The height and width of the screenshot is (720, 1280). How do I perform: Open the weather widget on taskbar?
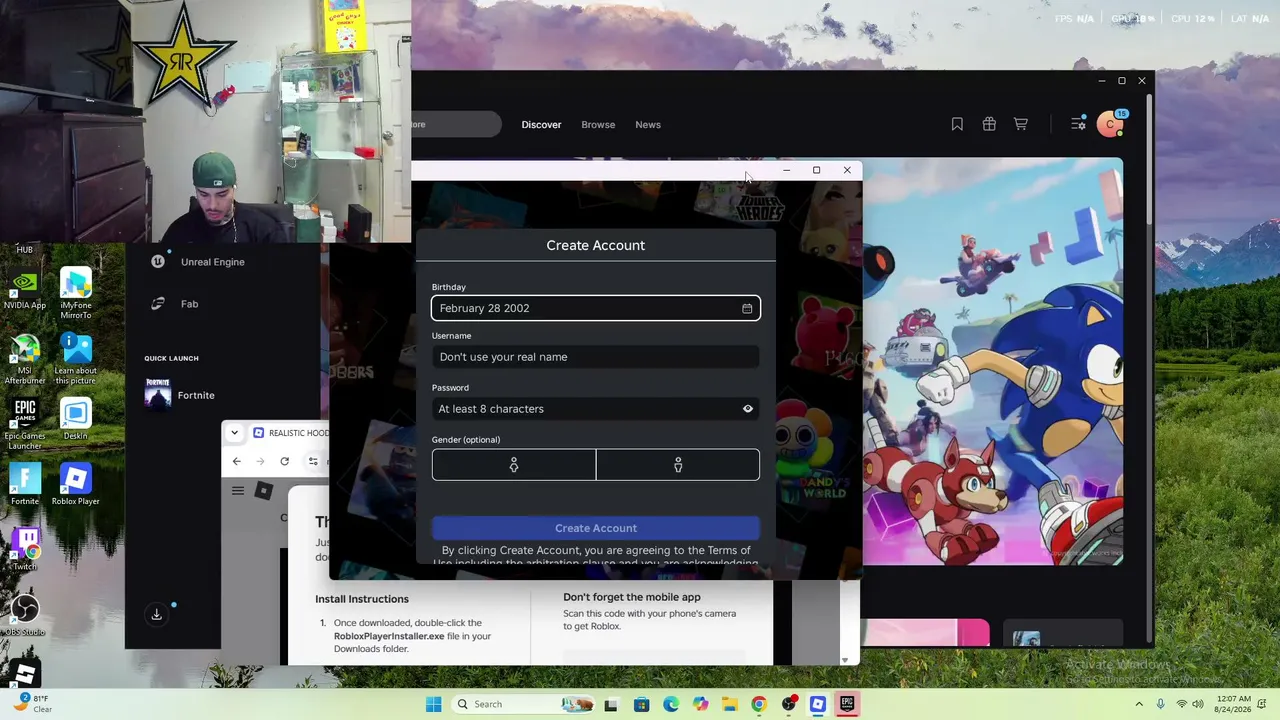32,704
